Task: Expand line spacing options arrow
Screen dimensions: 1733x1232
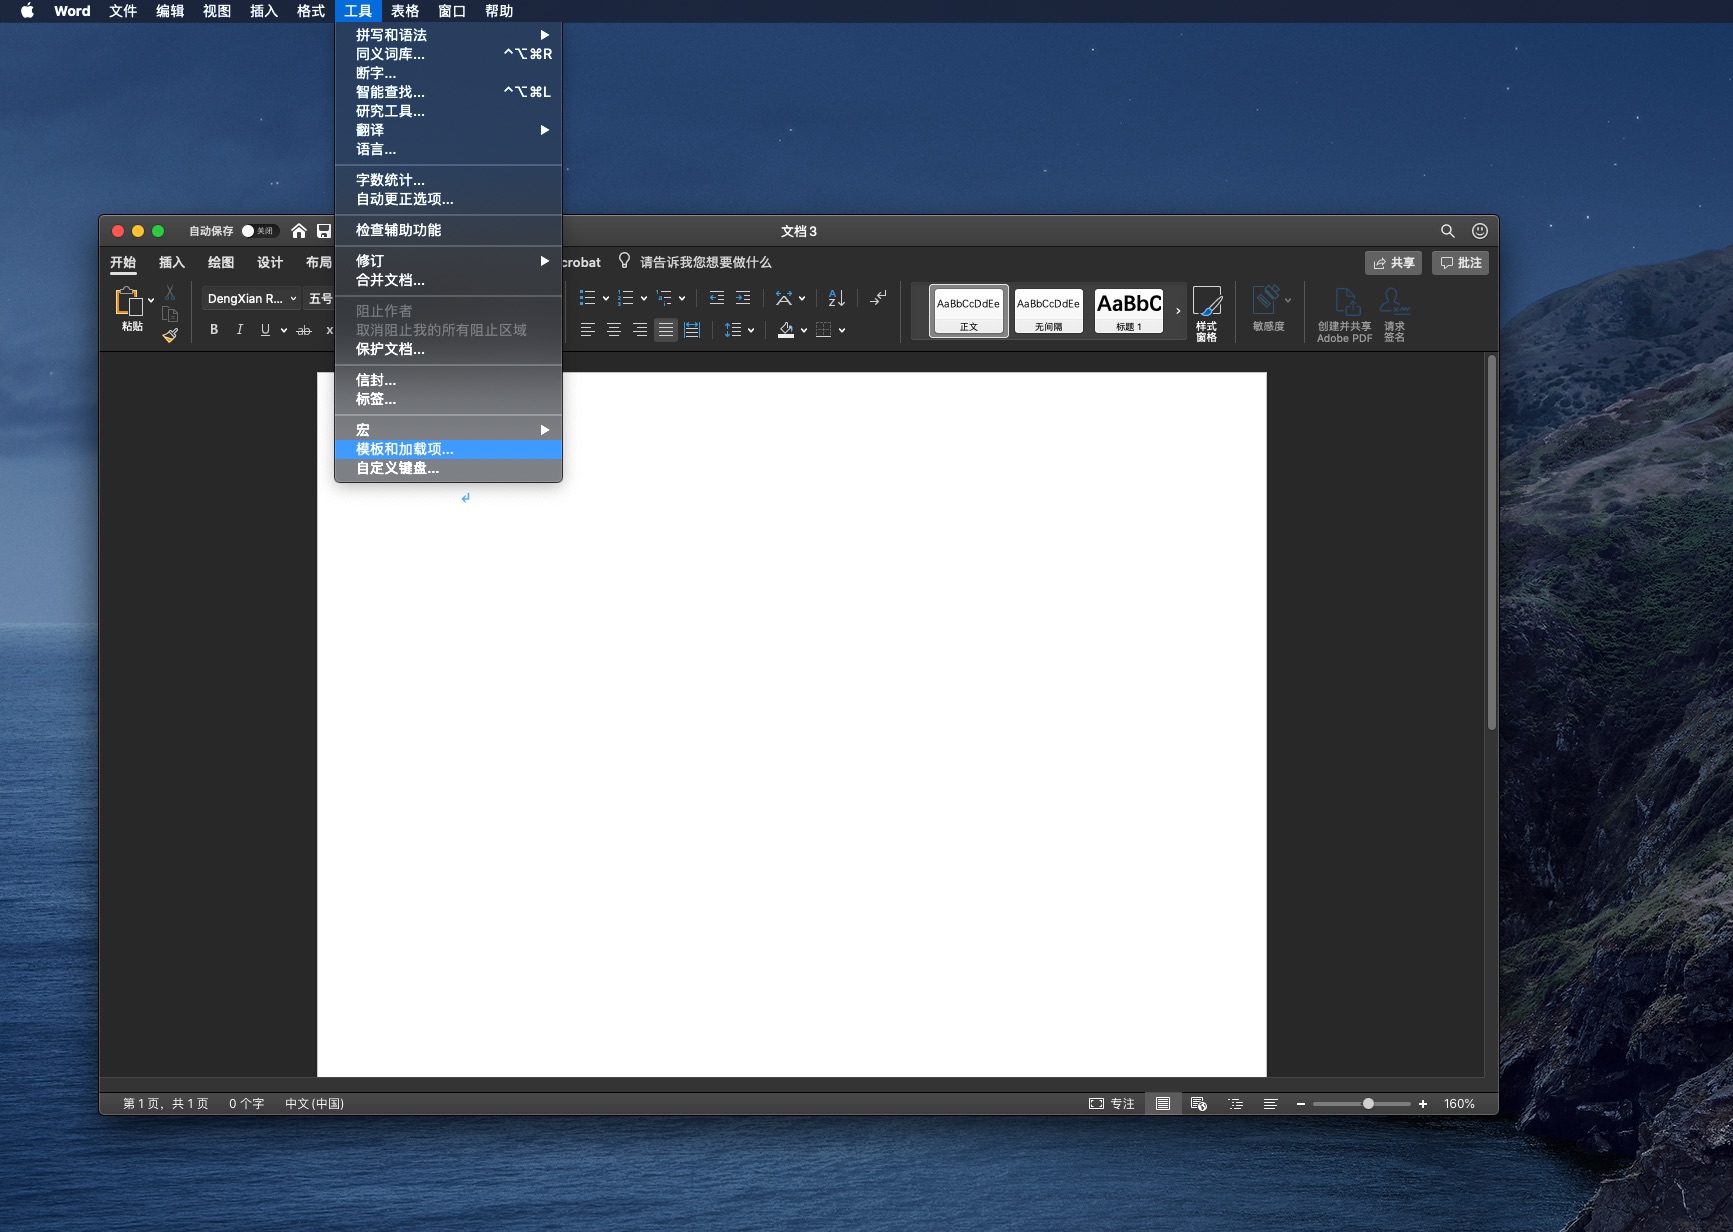Action: (x=751, y=330)
